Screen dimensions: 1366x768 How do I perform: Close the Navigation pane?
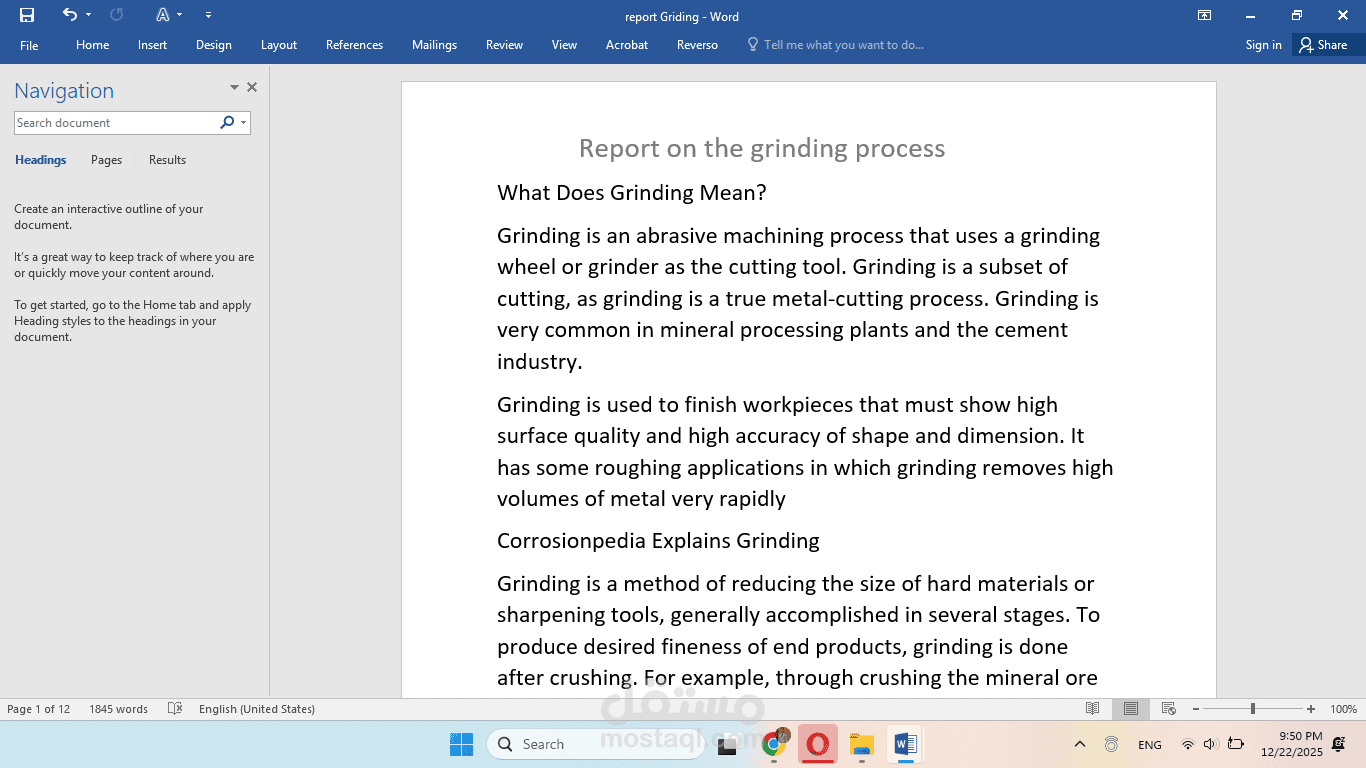point(252,87)
